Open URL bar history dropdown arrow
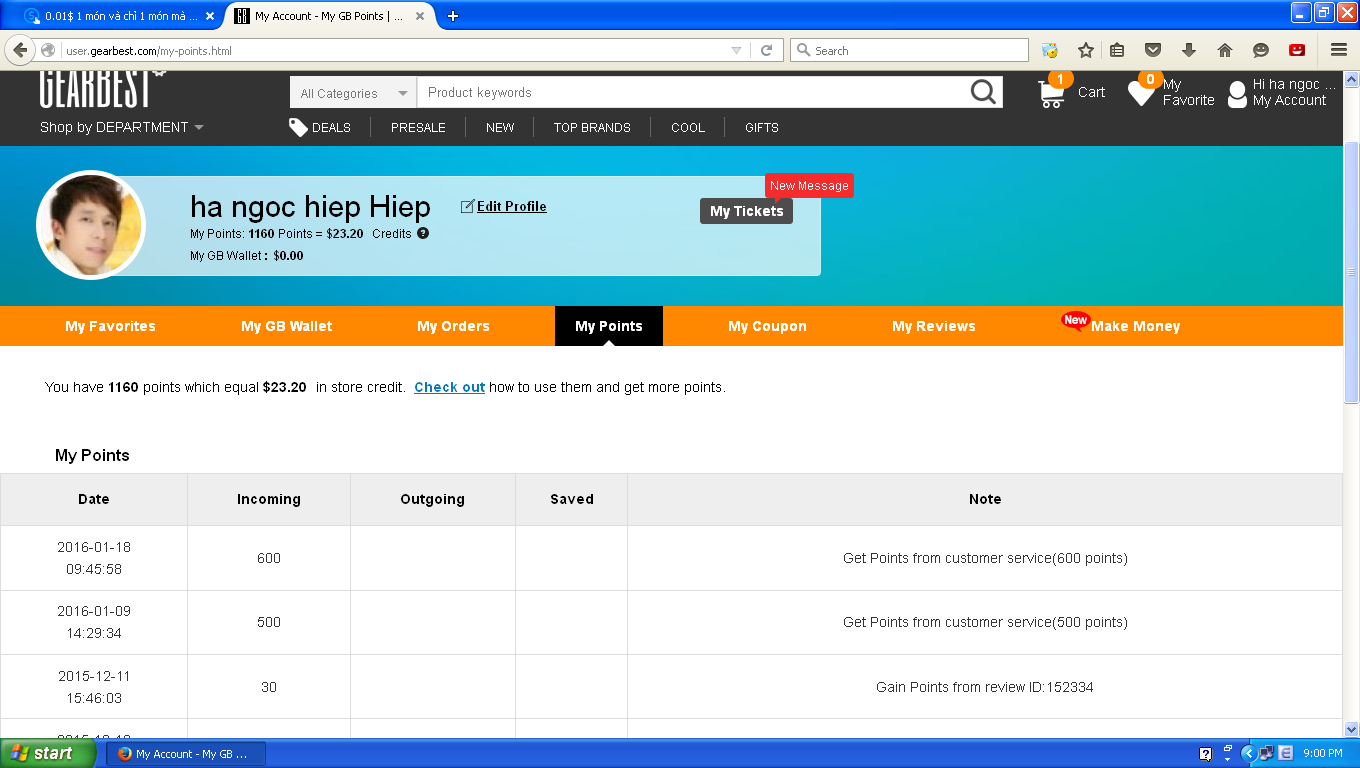1360x768 pixels. [x=737, y=50]
